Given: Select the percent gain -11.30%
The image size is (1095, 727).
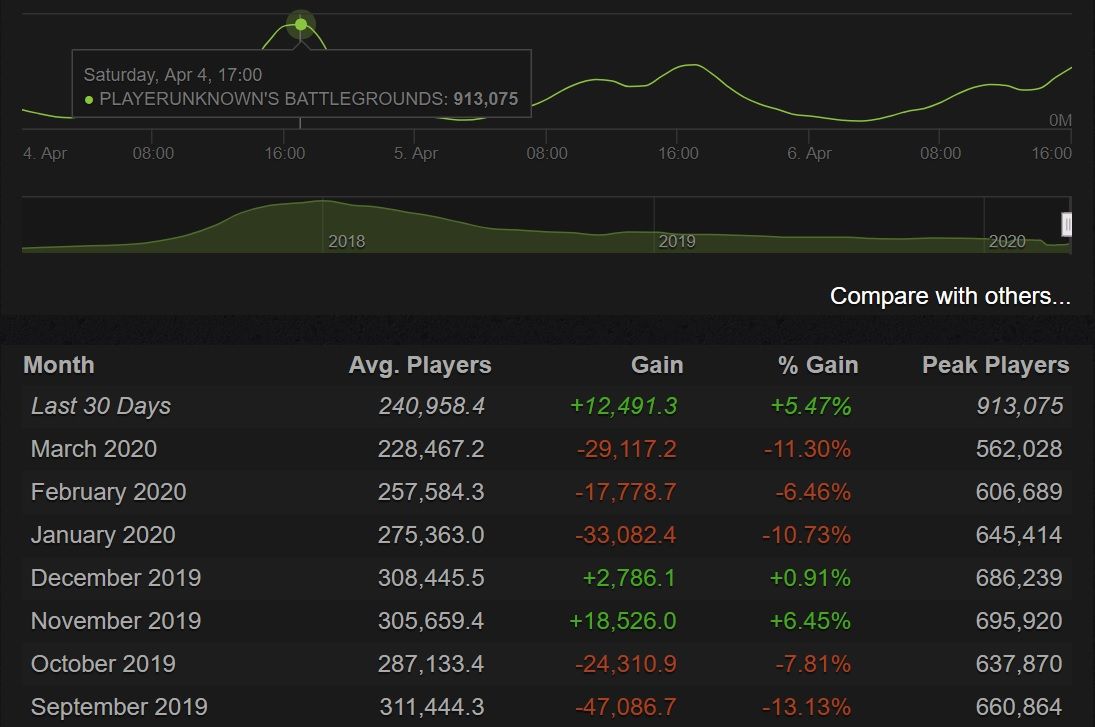Looking at the screenshot, I should 807,449.
